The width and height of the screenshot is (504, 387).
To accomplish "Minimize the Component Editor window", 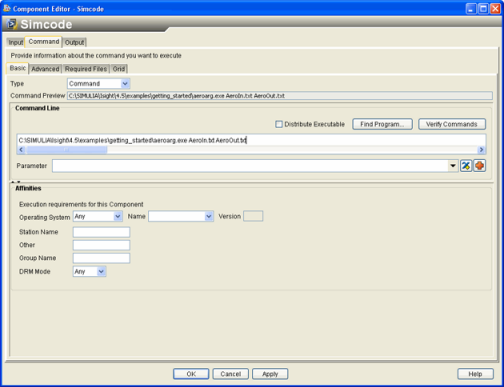I will [x=471, y=9].
